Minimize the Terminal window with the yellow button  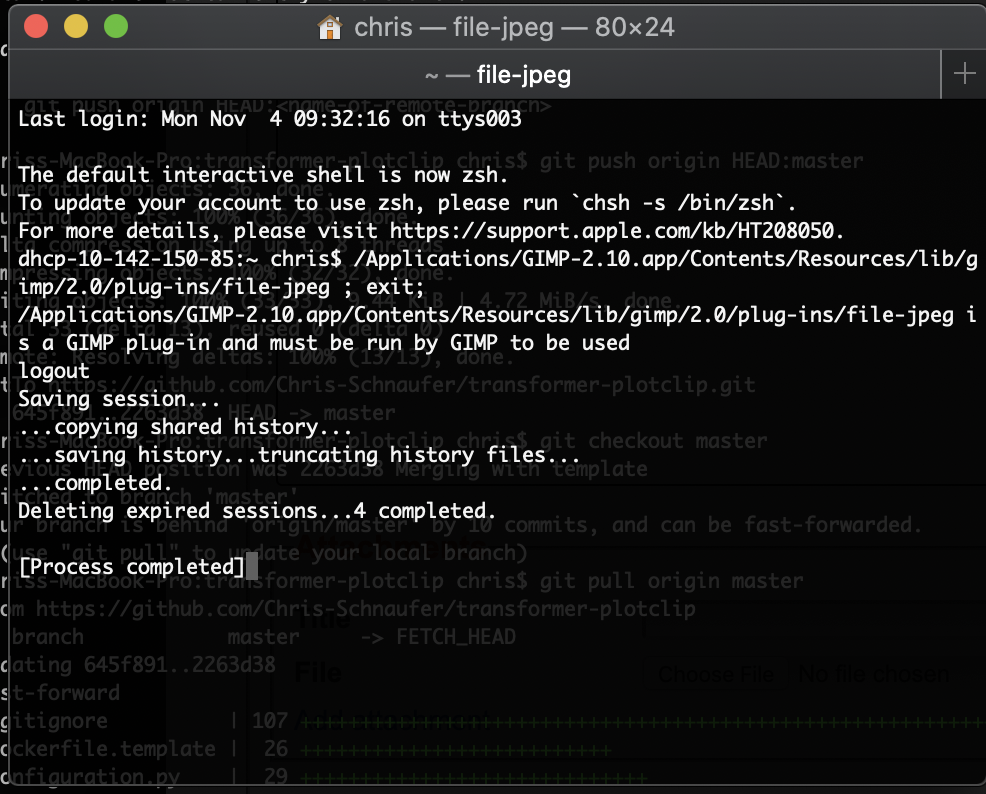click(76, 26)
